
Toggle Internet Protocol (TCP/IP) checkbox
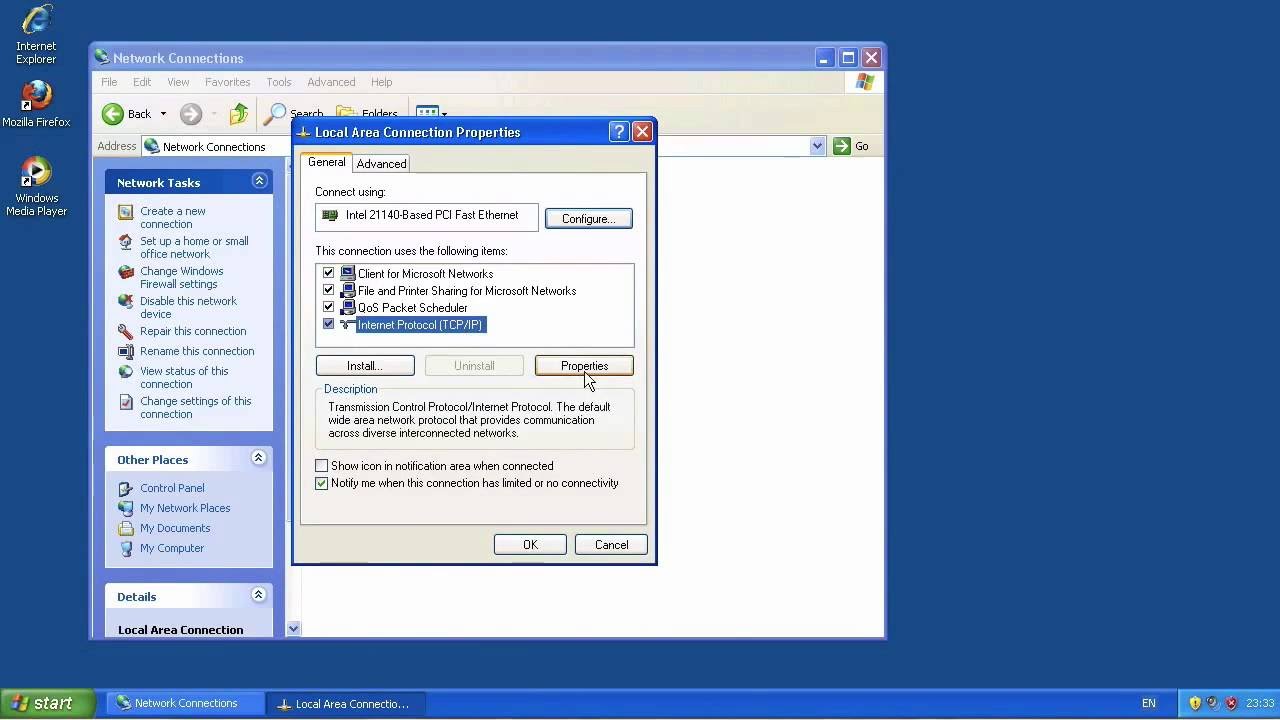point(328,324)
